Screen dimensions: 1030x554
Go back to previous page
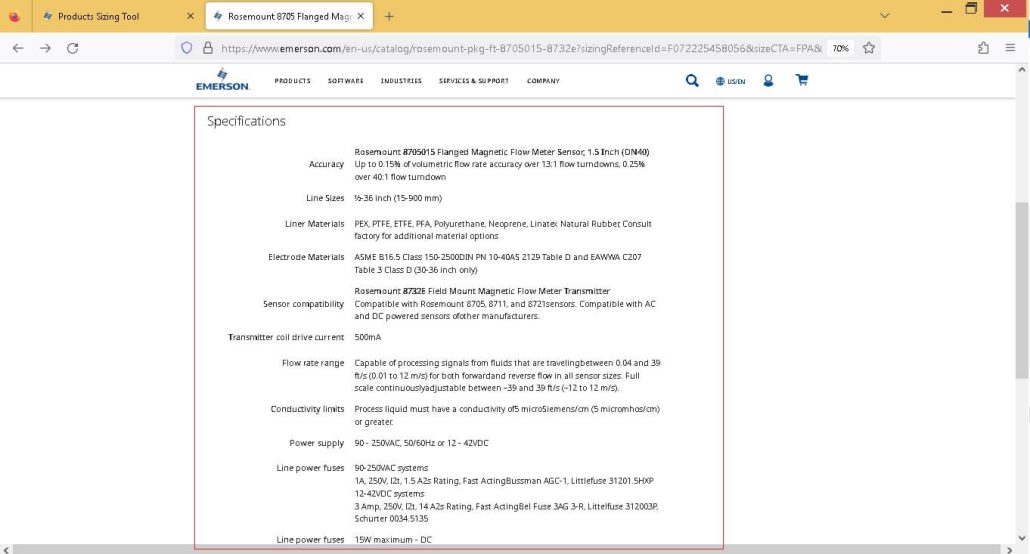coord(18,48)
